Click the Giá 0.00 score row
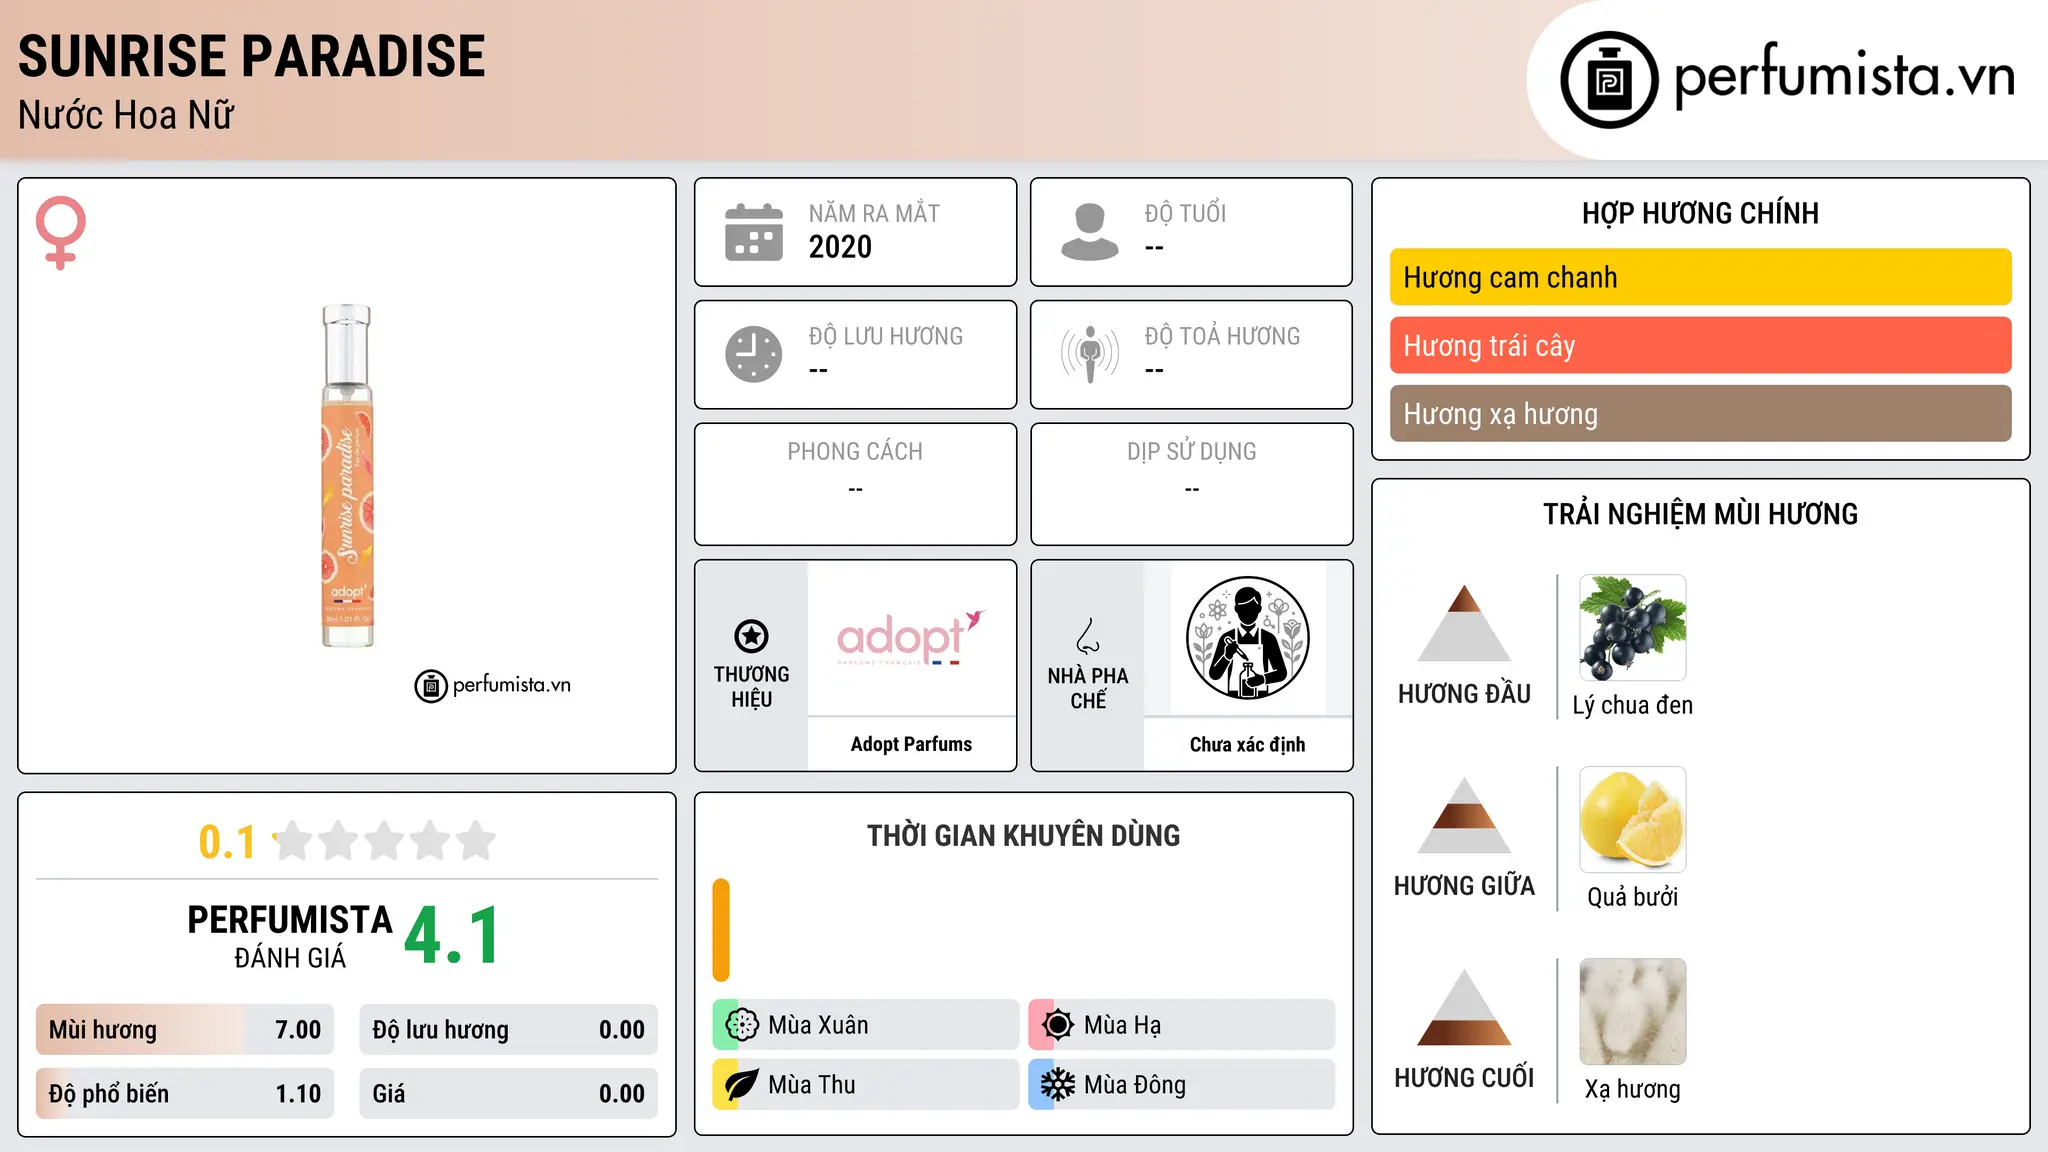2048x1152 pixels. pos(509,1094)
